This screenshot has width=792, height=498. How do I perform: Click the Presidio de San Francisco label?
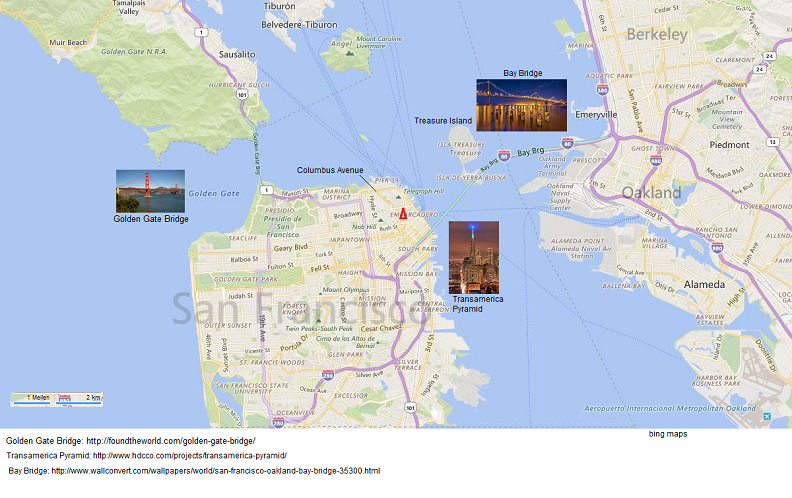(x=283, y=226)
